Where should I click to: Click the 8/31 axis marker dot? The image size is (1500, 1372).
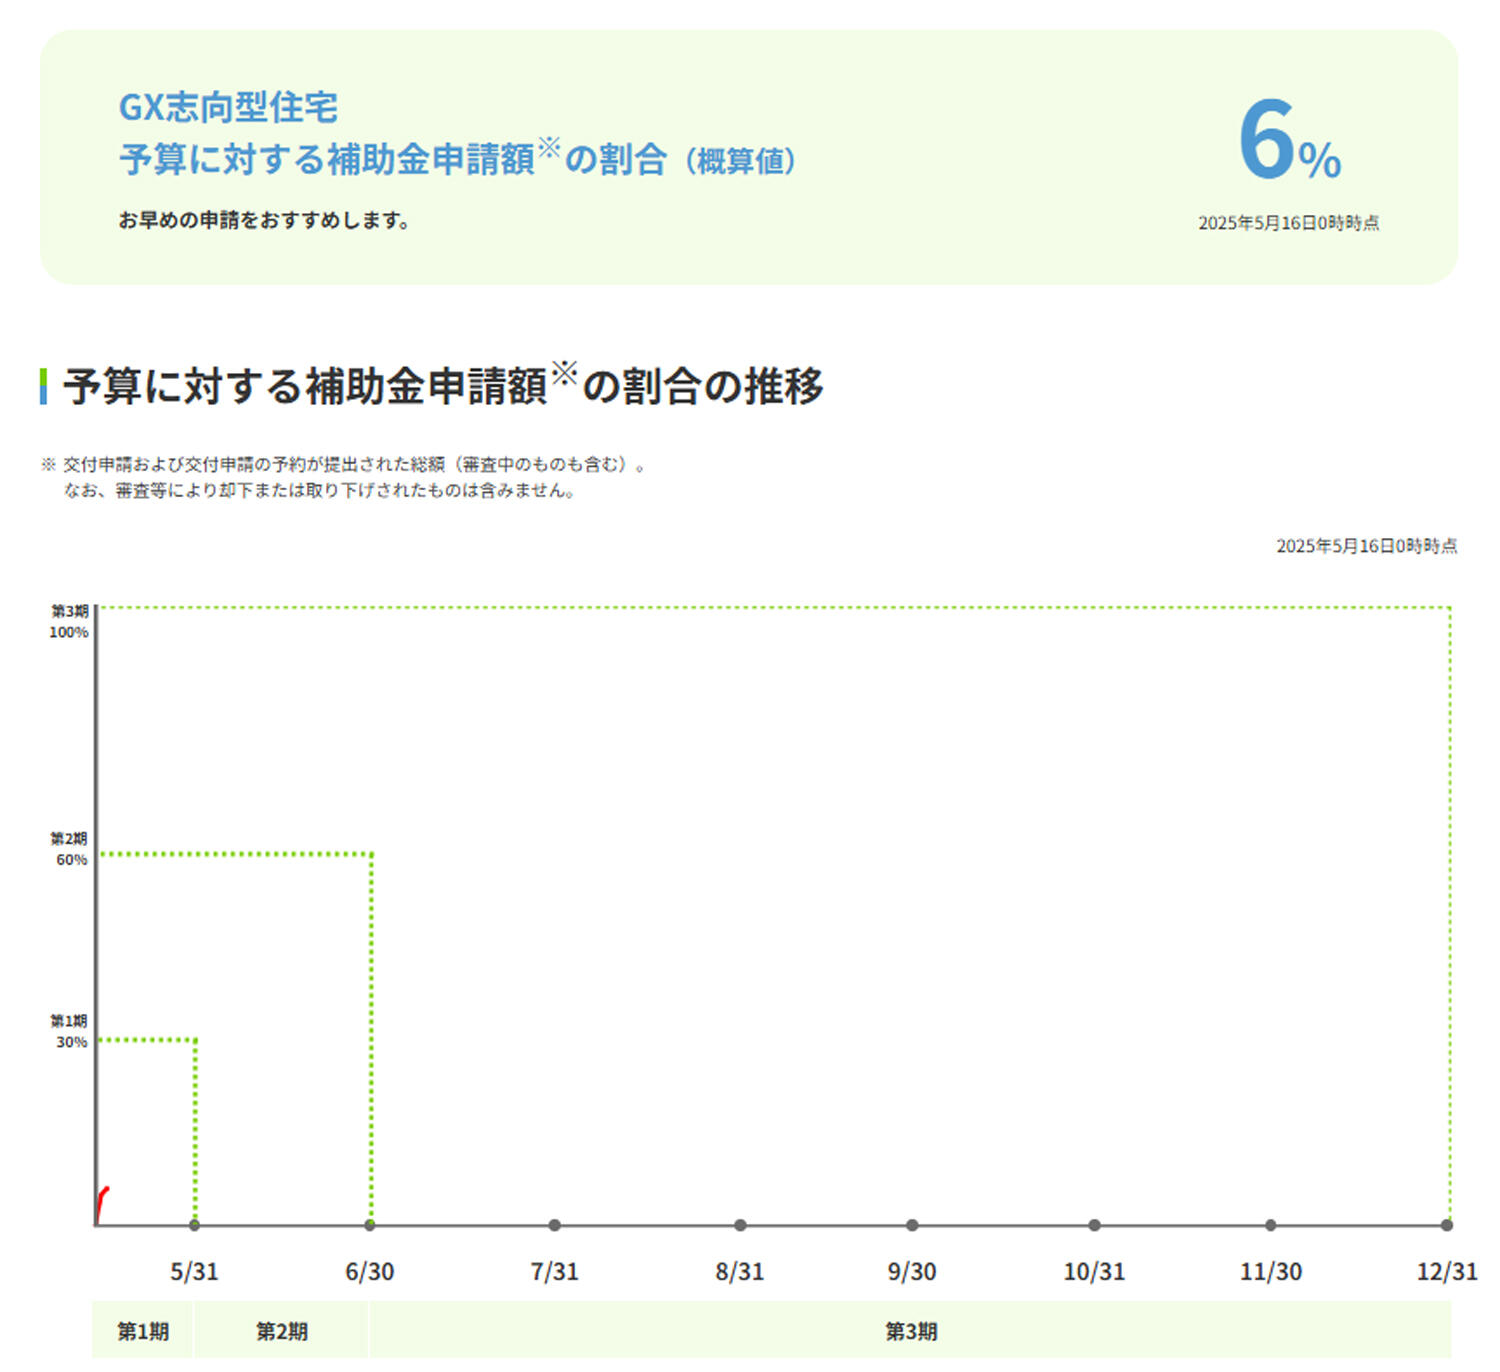740,1225
